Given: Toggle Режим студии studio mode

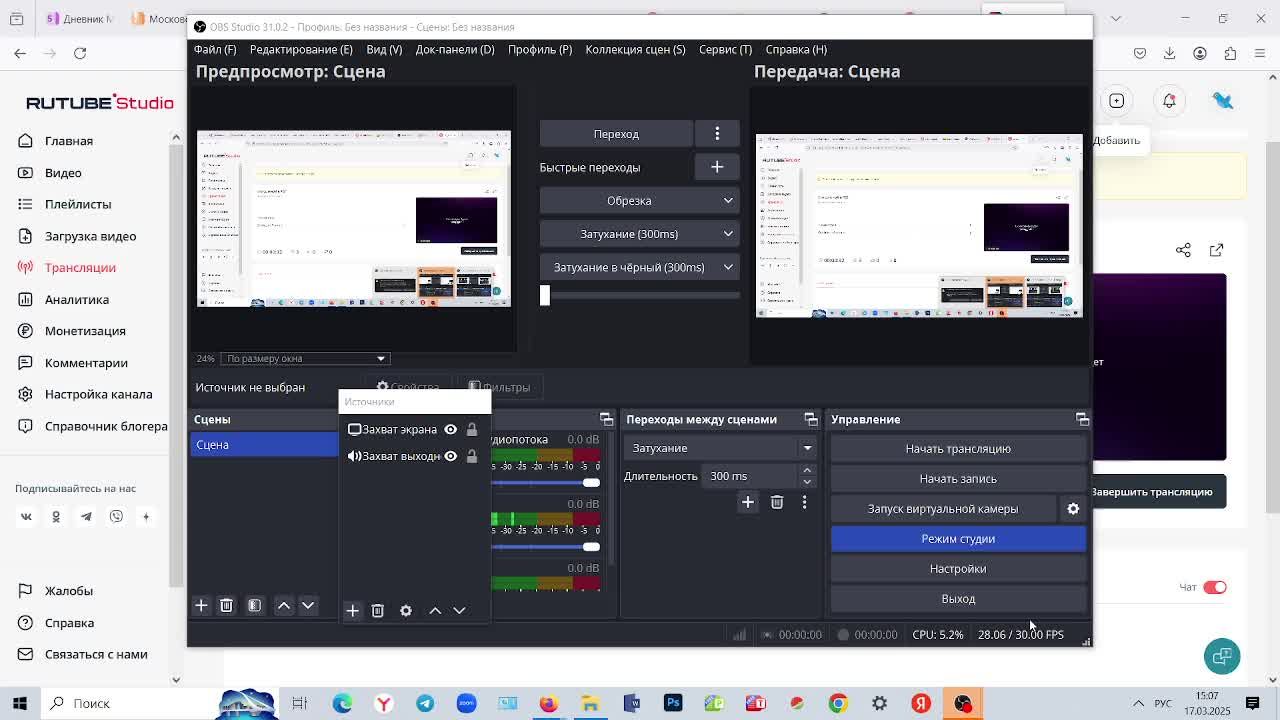Looking at the screenshot, I should pos(958,539).
